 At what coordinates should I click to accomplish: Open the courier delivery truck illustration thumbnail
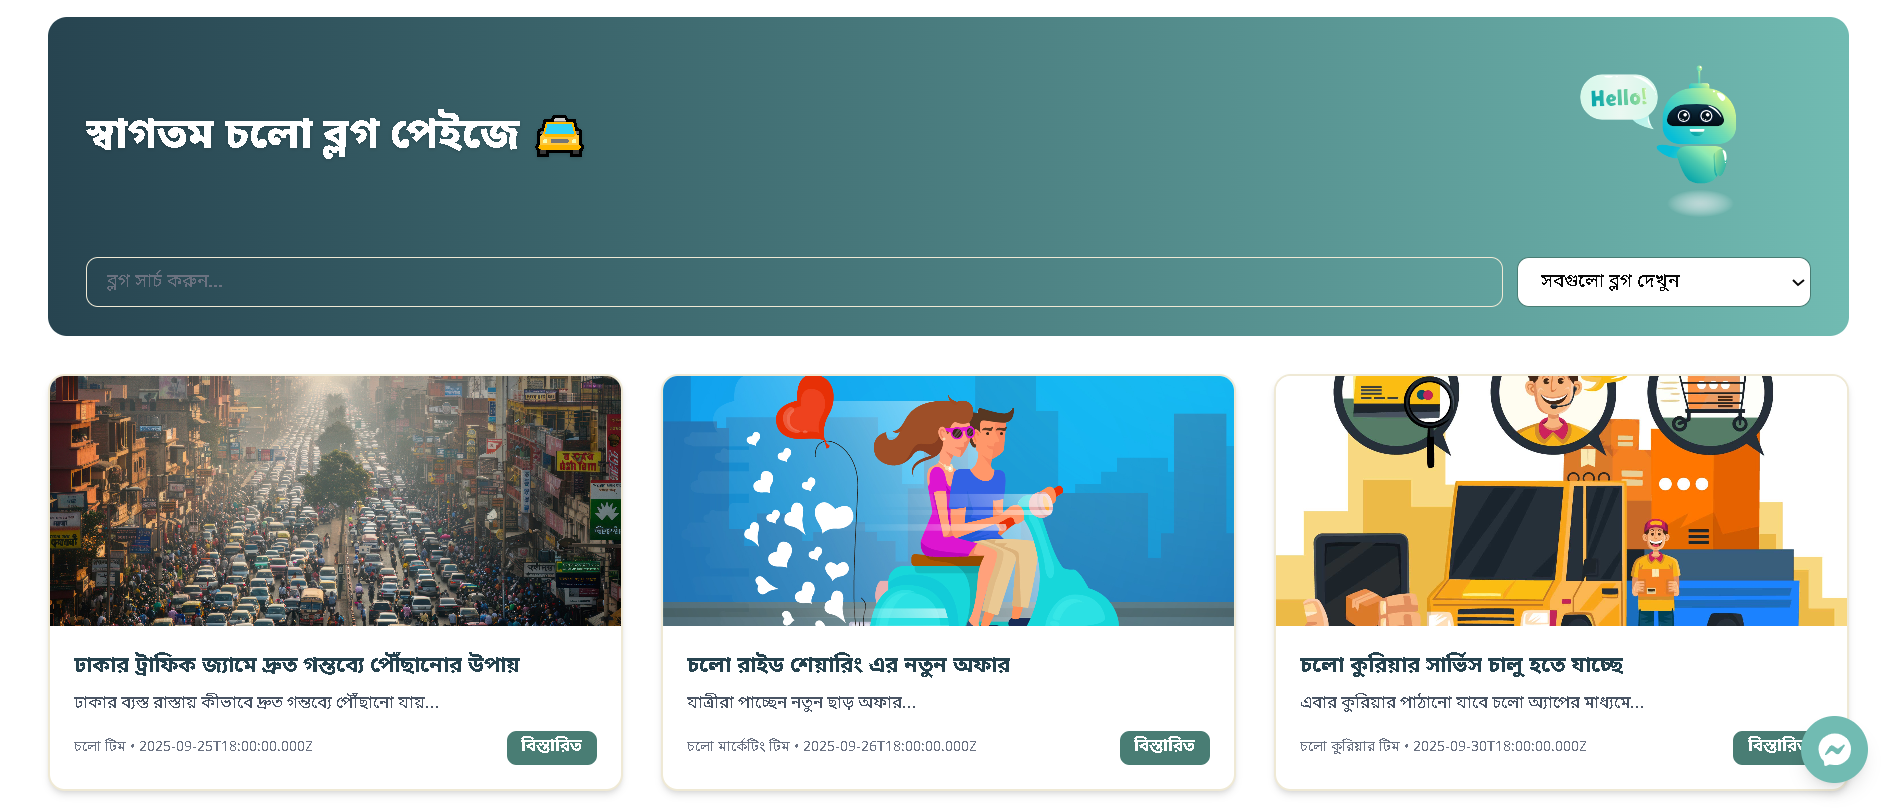[x=1561, y=501]
